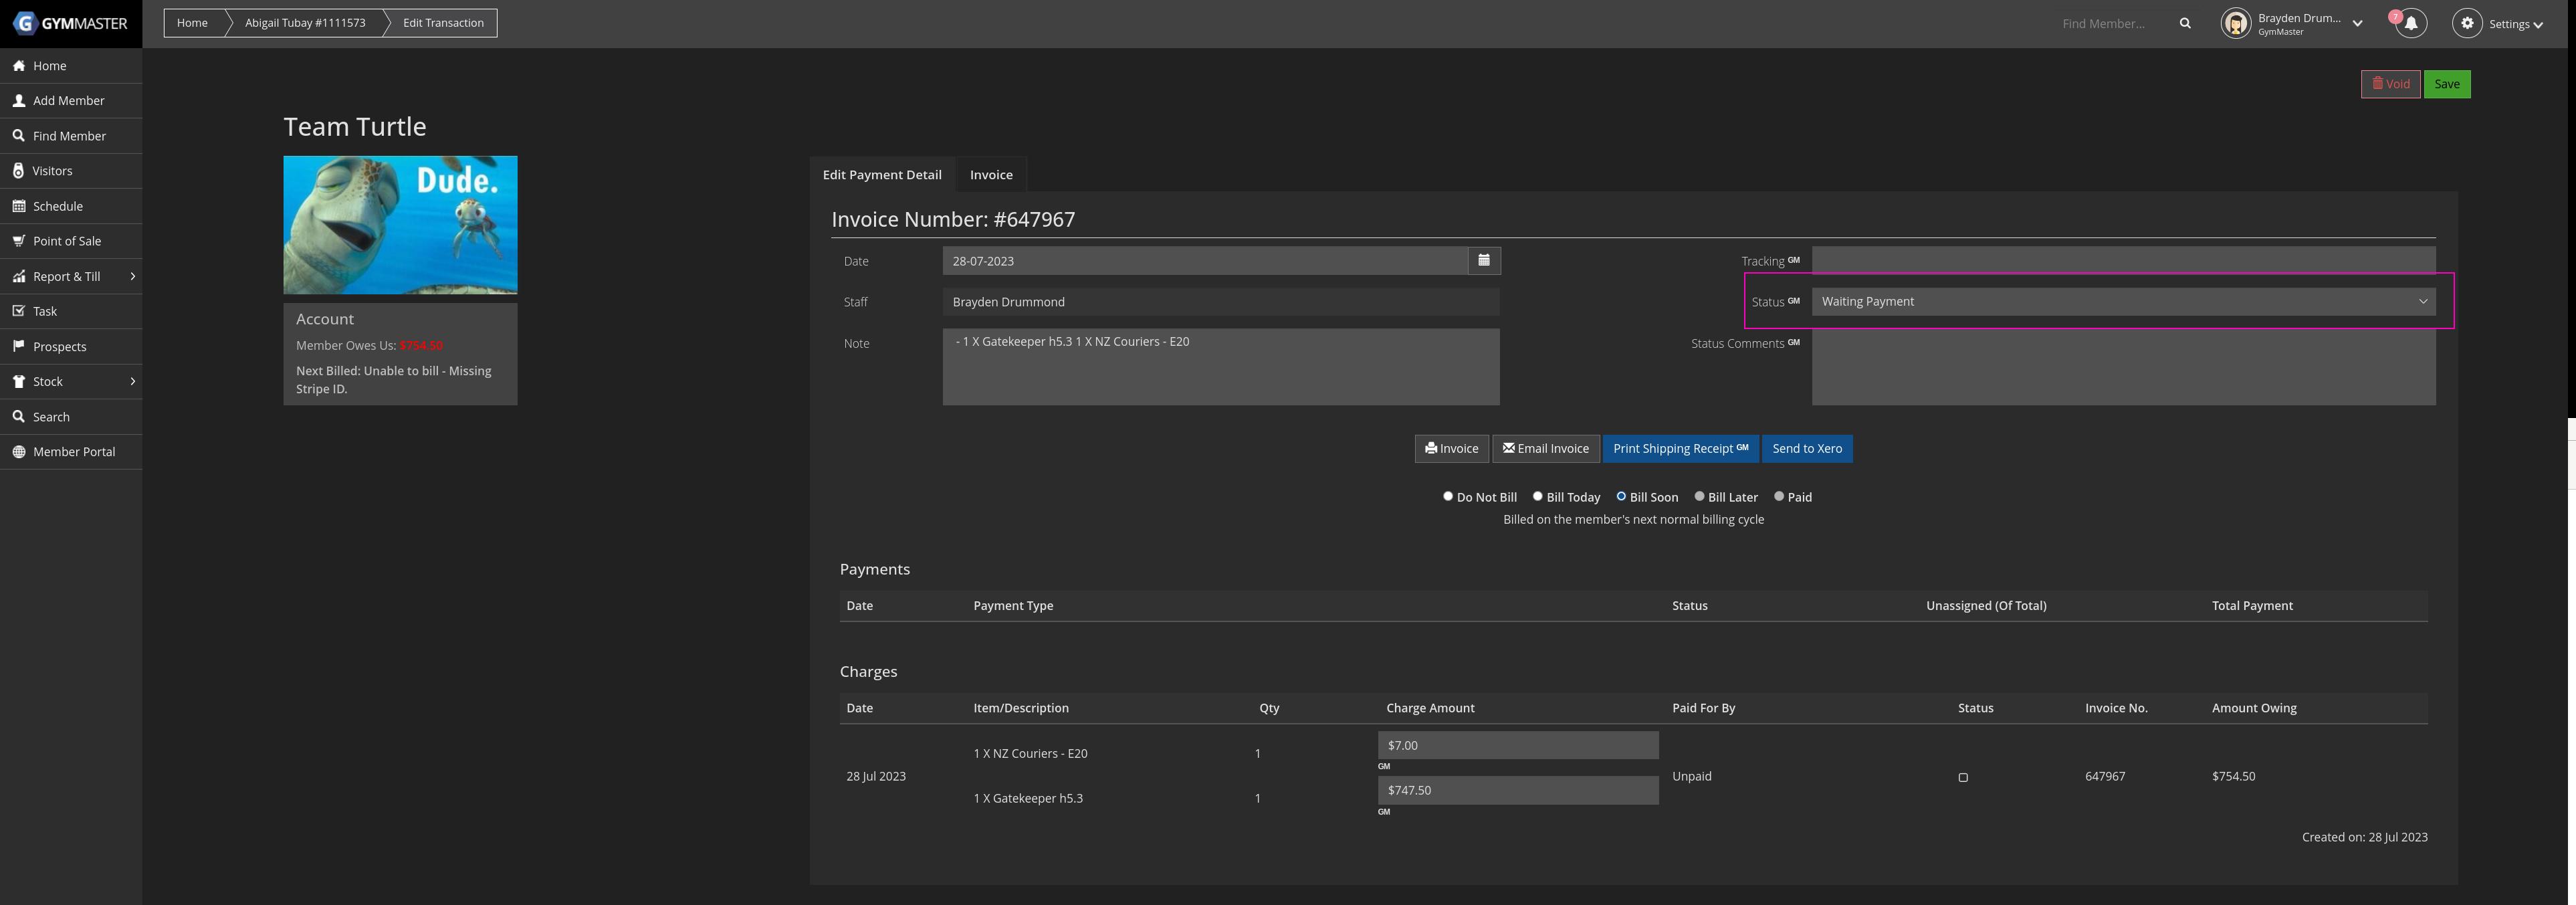
Task: Select the Bill Today radio option
Action: coord(1538,496)
